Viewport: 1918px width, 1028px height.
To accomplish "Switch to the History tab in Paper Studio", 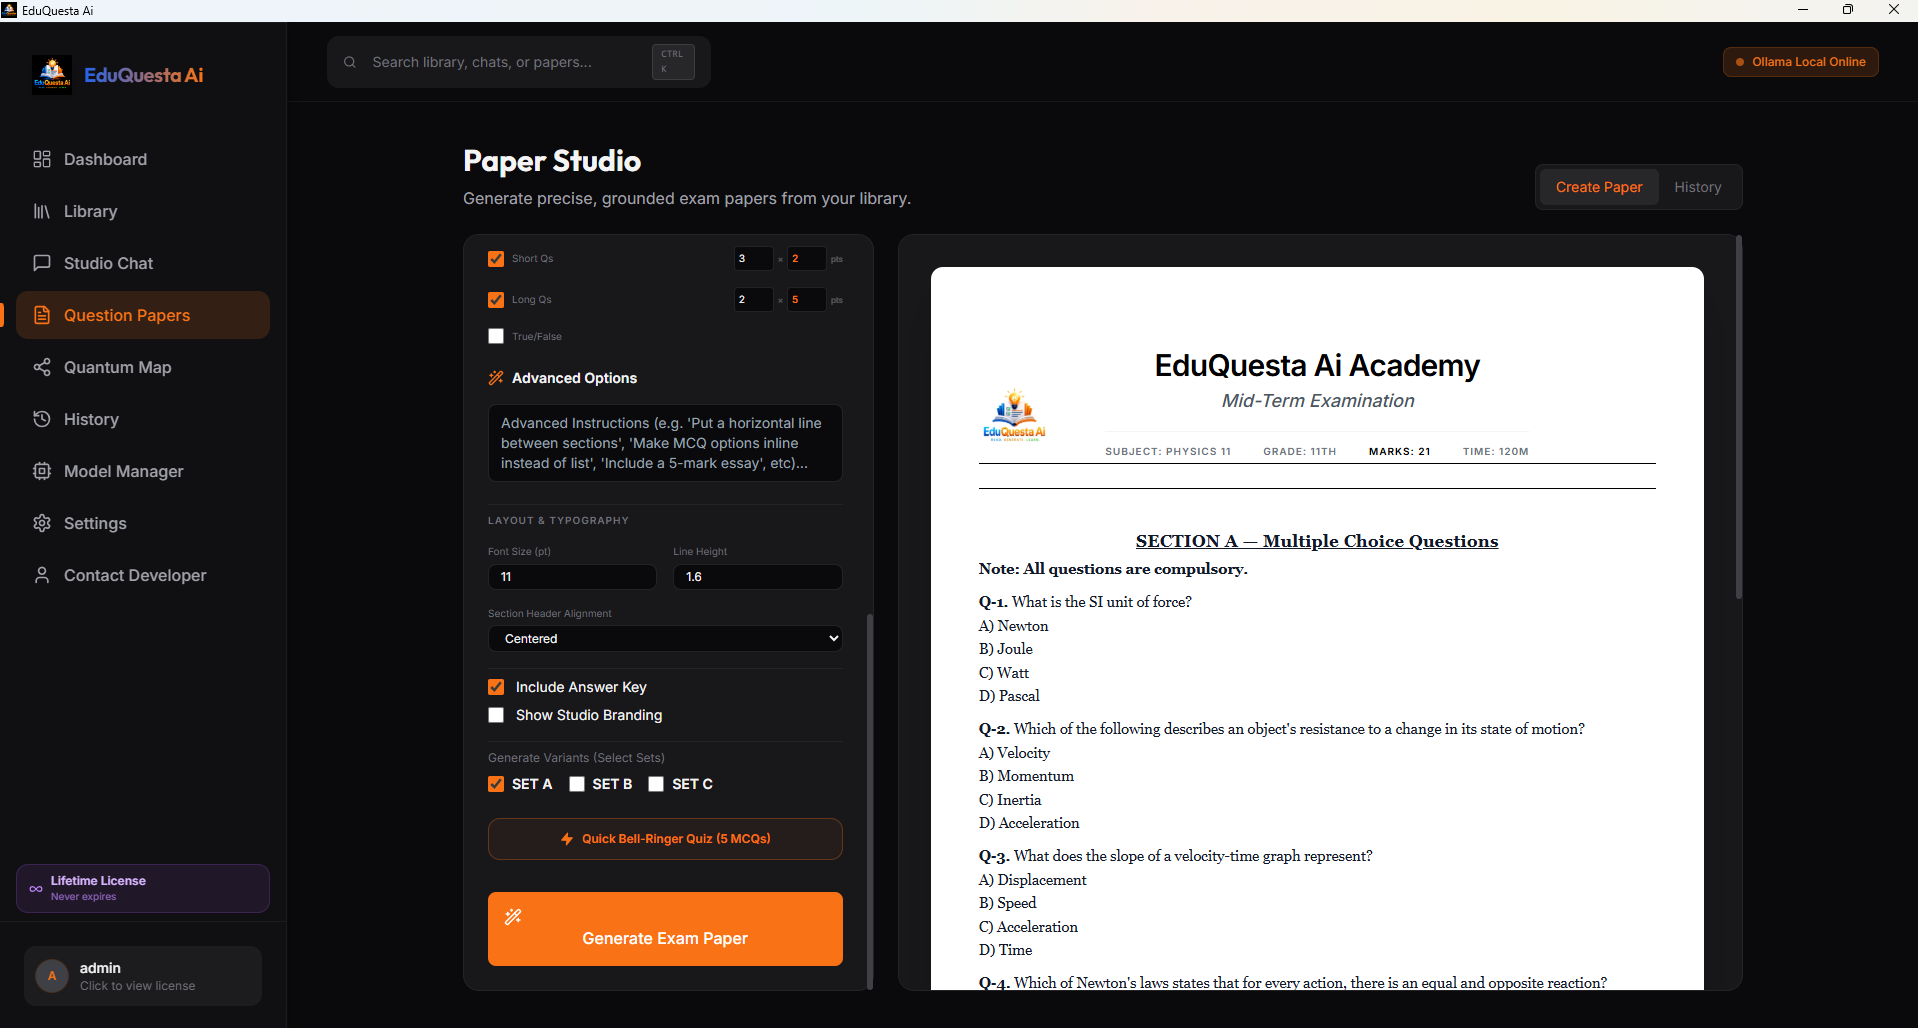I will (1697, 187).
